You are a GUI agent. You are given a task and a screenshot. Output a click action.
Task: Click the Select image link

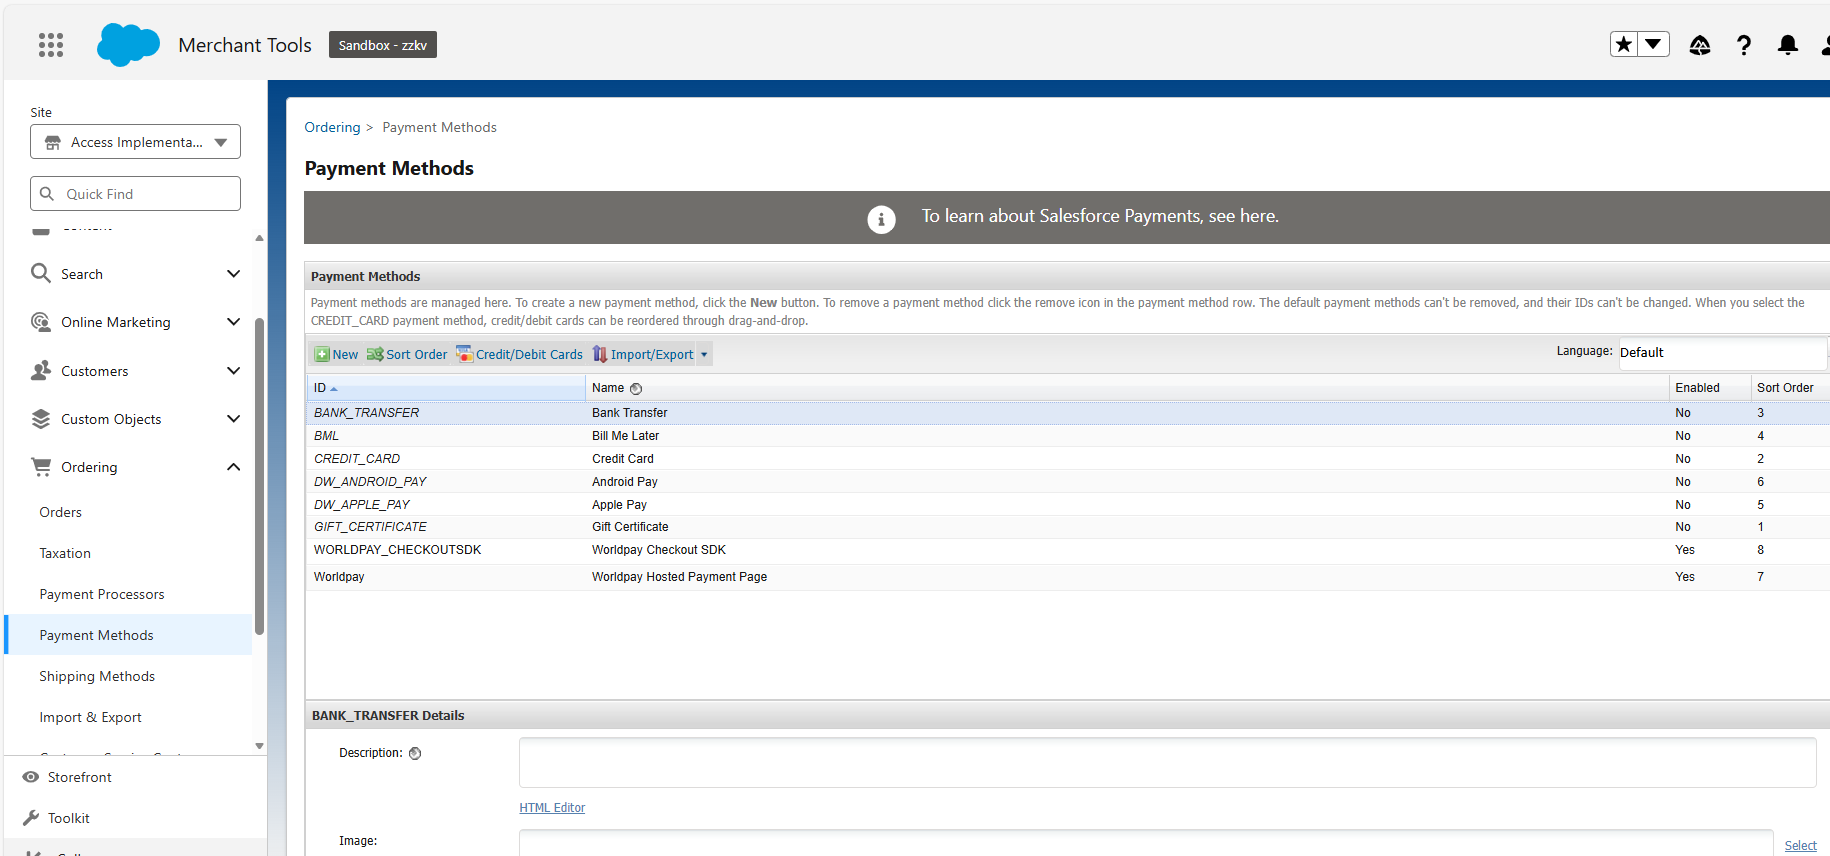click(x=1800, y=846)
